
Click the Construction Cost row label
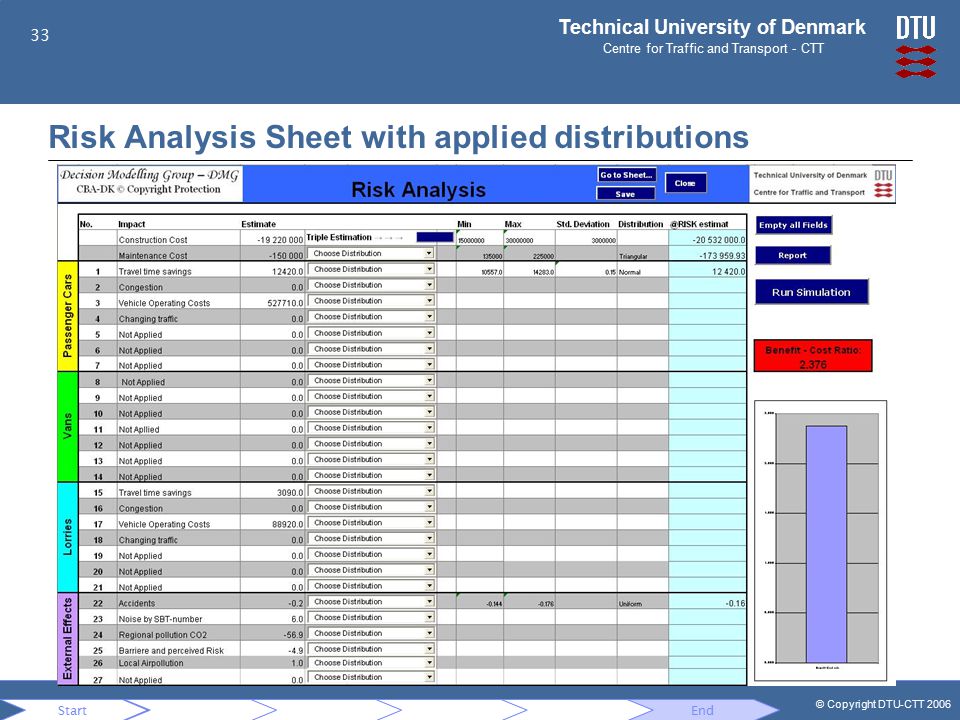[x=153, y=241]
